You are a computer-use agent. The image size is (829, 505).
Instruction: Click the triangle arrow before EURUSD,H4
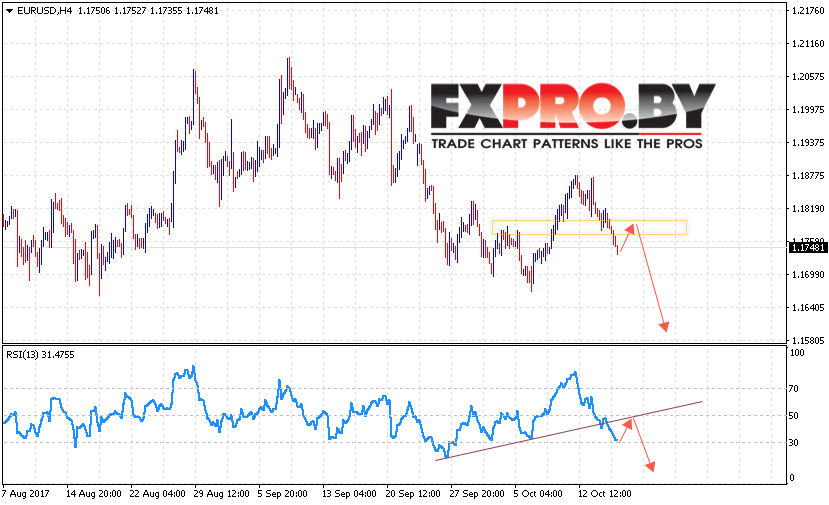coord(10,11)
